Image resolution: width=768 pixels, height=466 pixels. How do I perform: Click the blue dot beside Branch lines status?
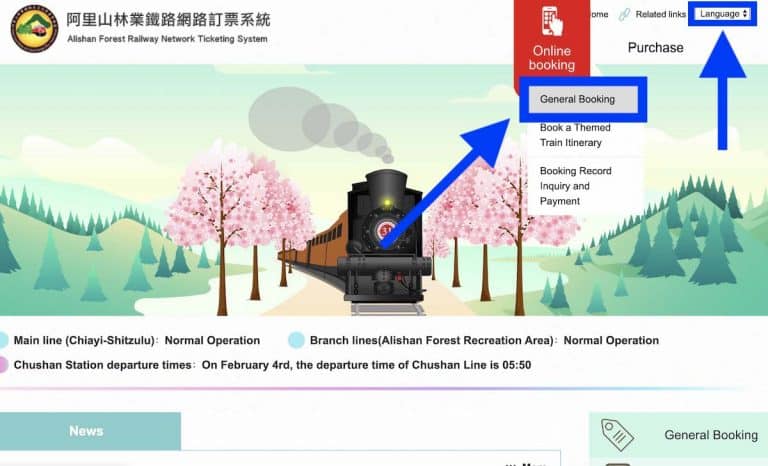(x=296, y=340)
